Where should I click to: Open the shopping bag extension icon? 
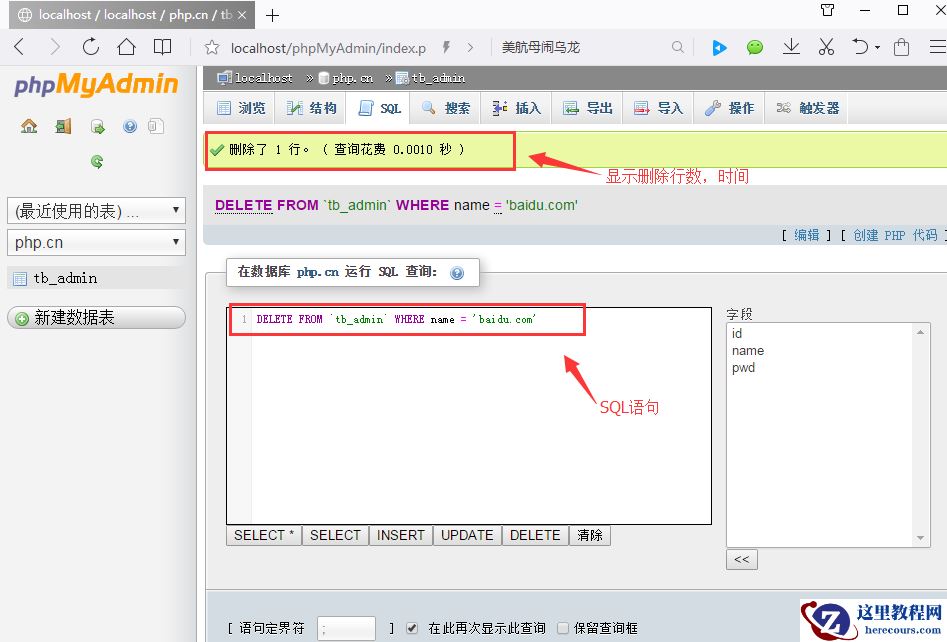point(901,47)
